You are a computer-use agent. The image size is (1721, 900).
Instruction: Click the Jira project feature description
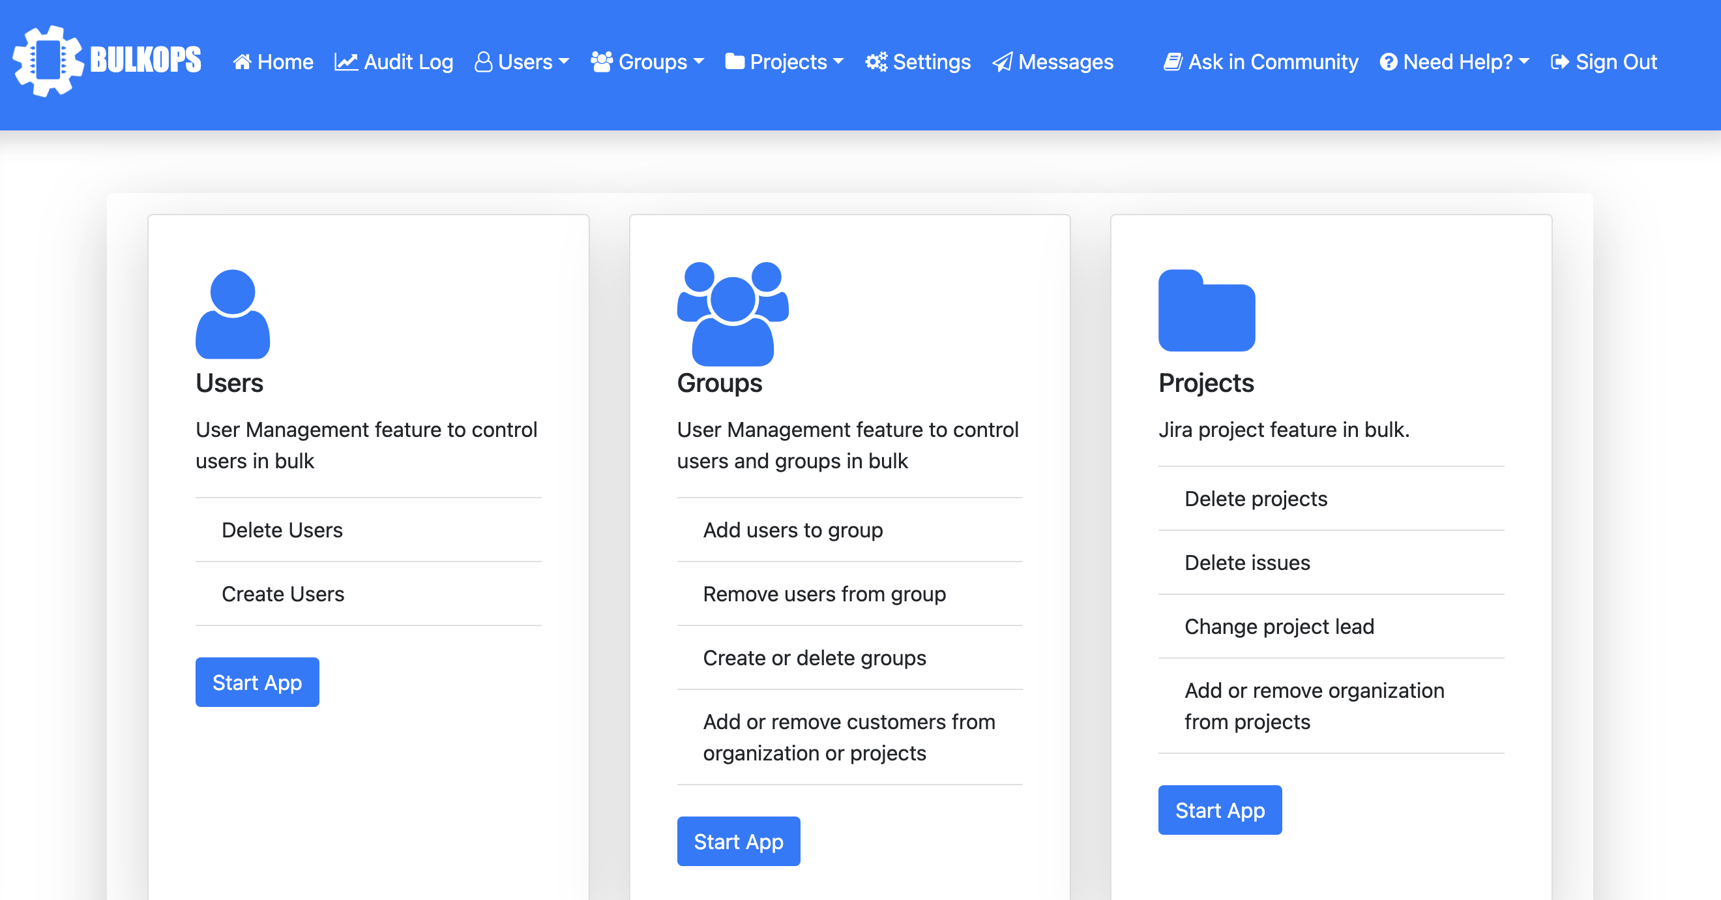click(x=1284, y=430)
